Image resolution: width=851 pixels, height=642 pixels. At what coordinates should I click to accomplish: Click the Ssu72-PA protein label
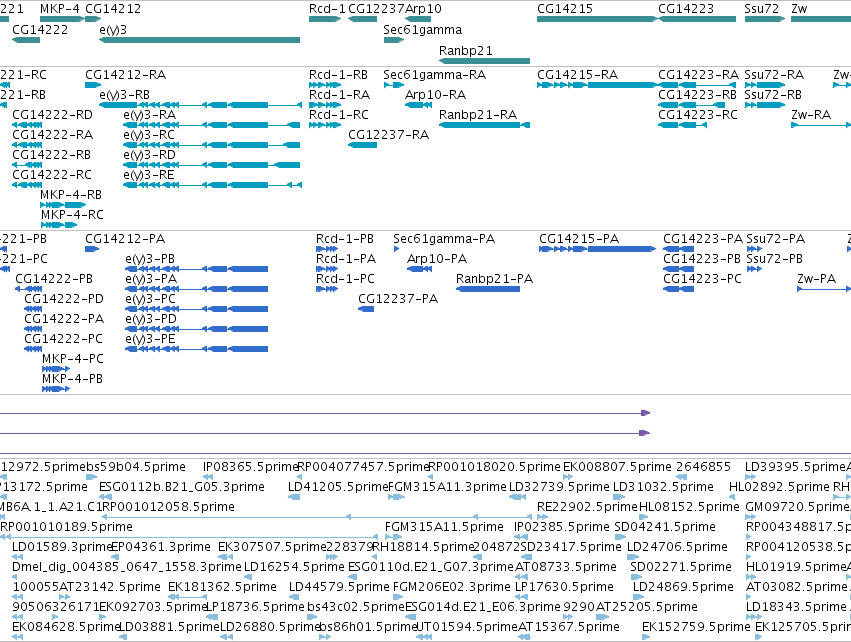click(776, 239)
